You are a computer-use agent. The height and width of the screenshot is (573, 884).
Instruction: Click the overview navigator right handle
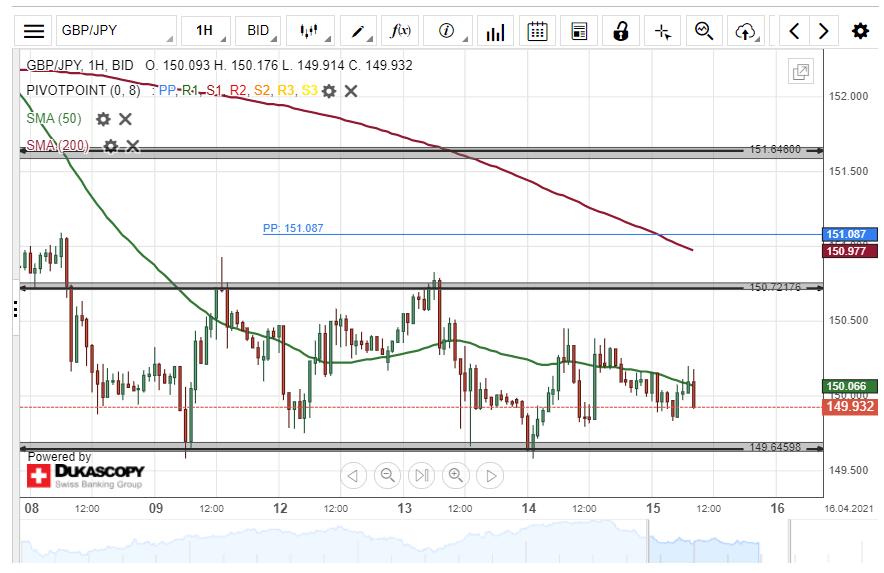790,541
